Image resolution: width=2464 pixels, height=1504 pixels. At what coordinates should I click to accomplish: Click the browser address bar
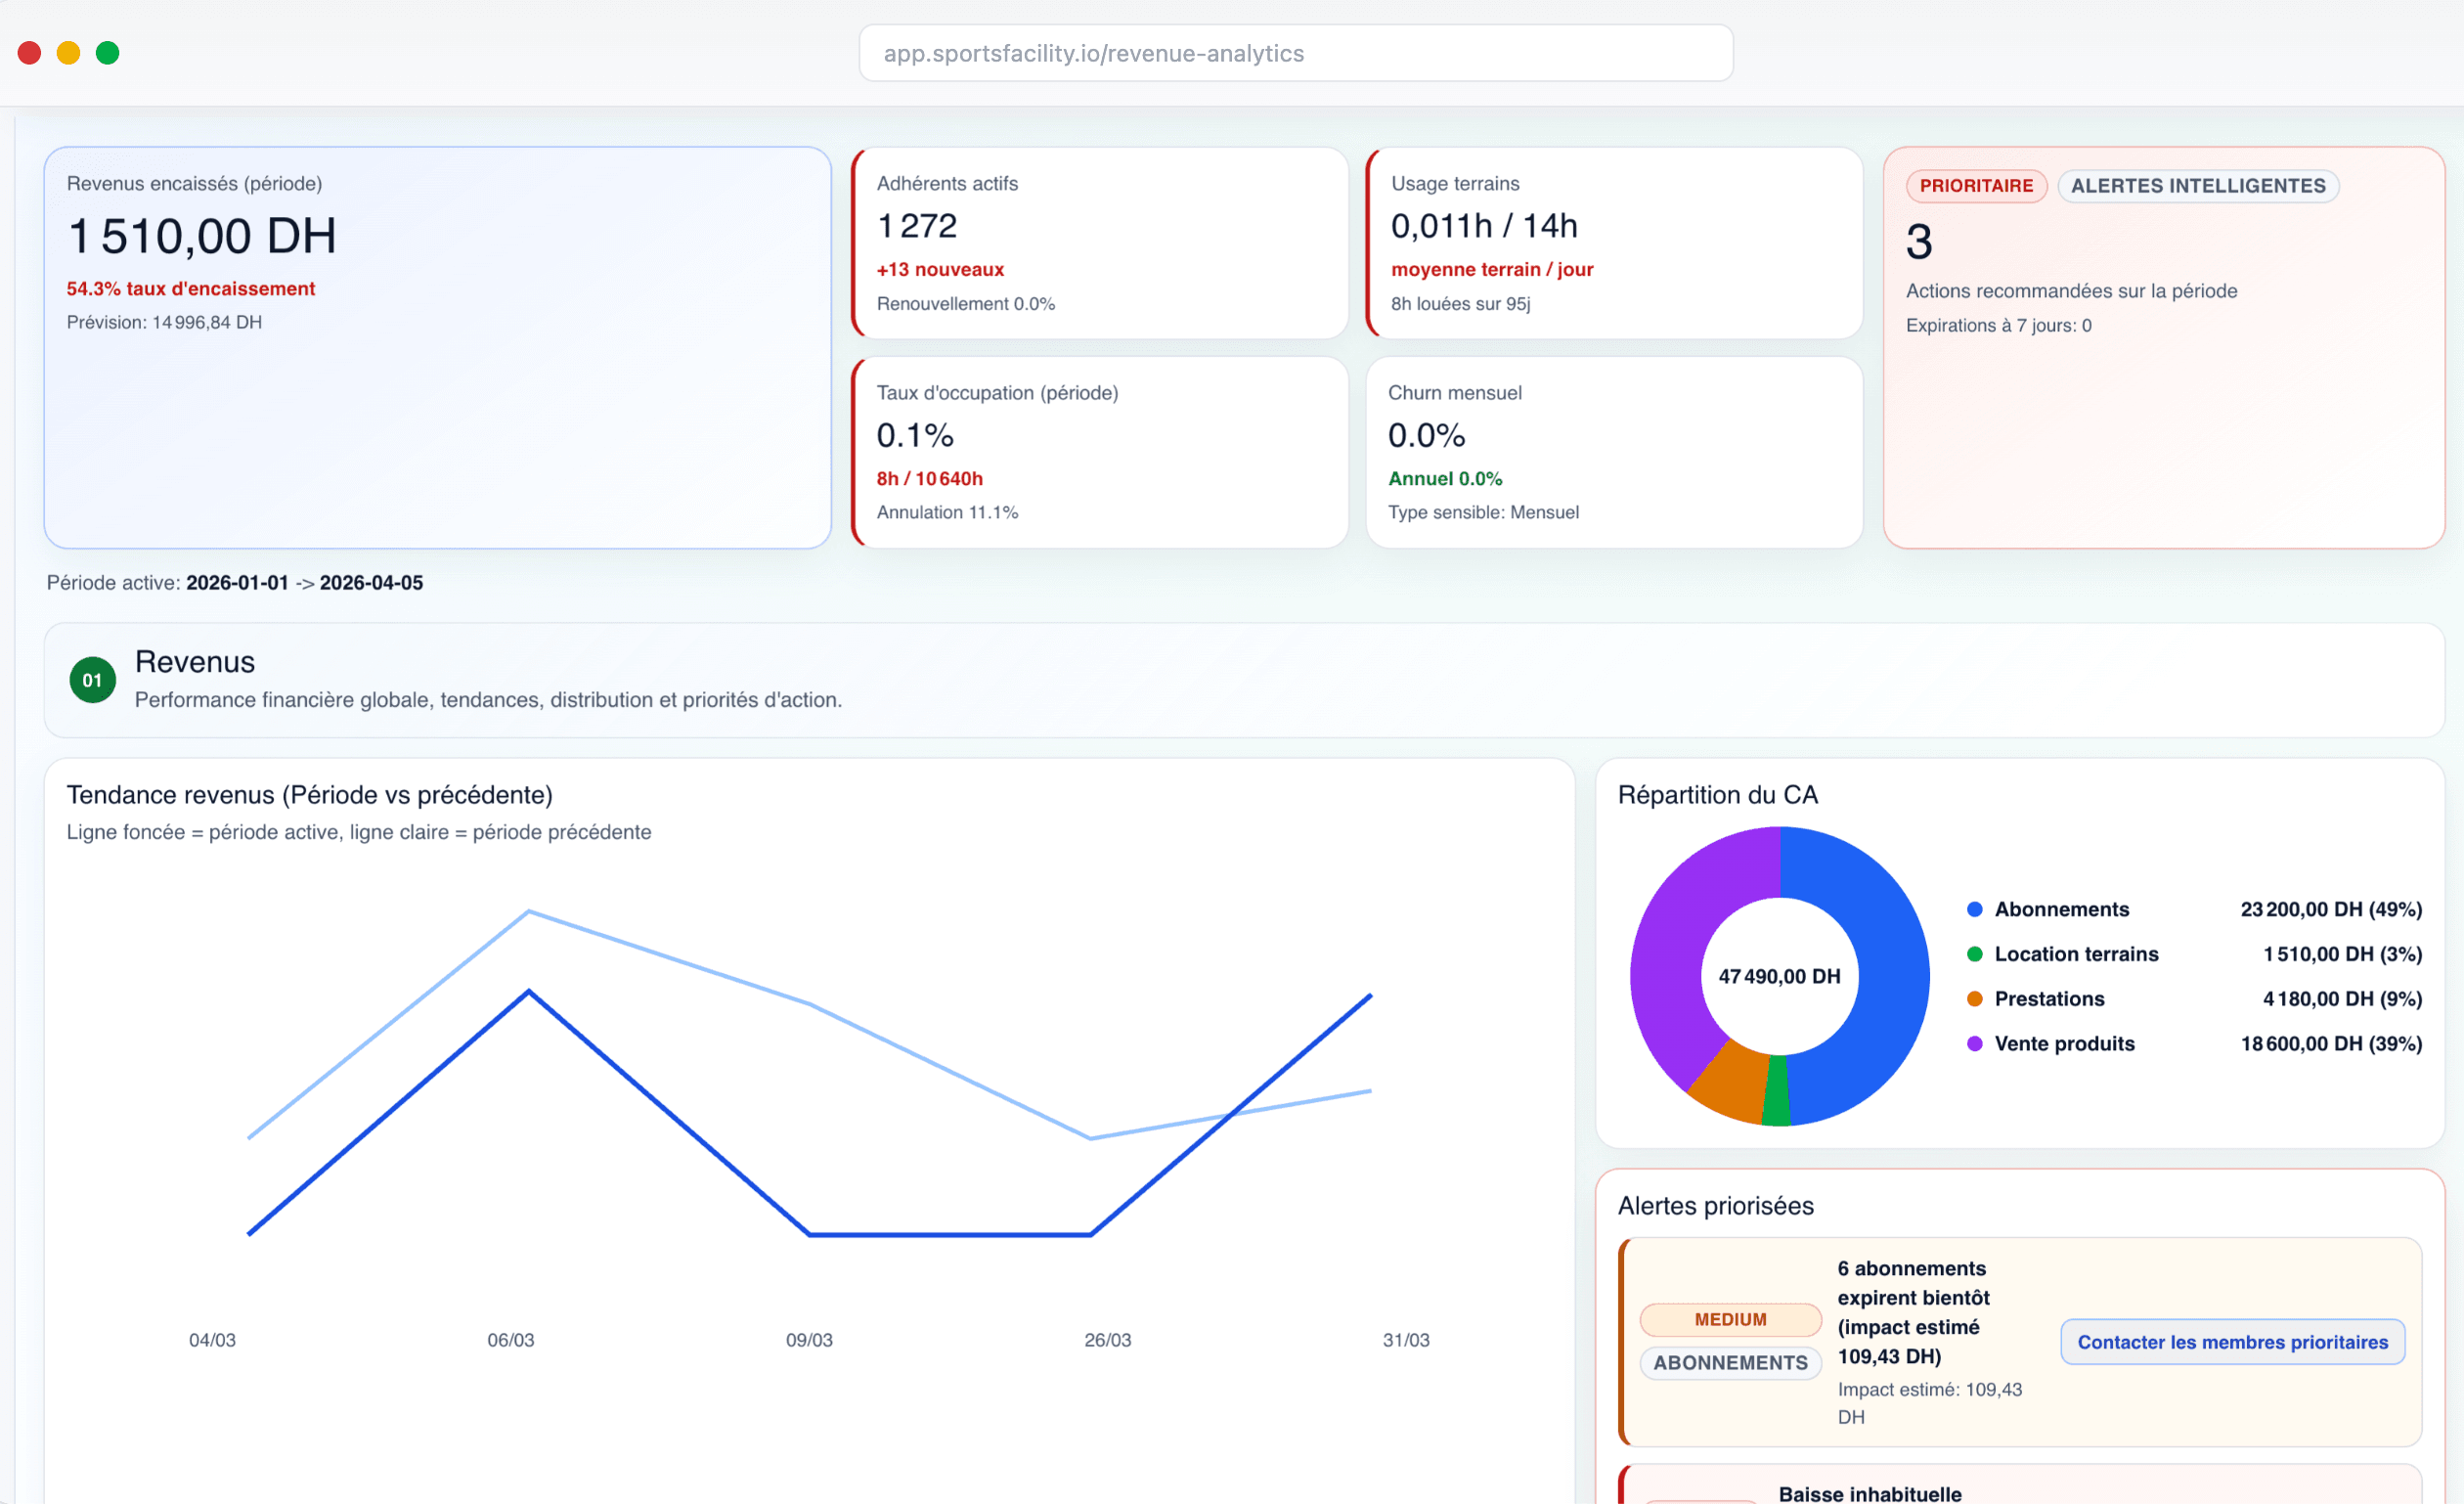[1295, 53]
